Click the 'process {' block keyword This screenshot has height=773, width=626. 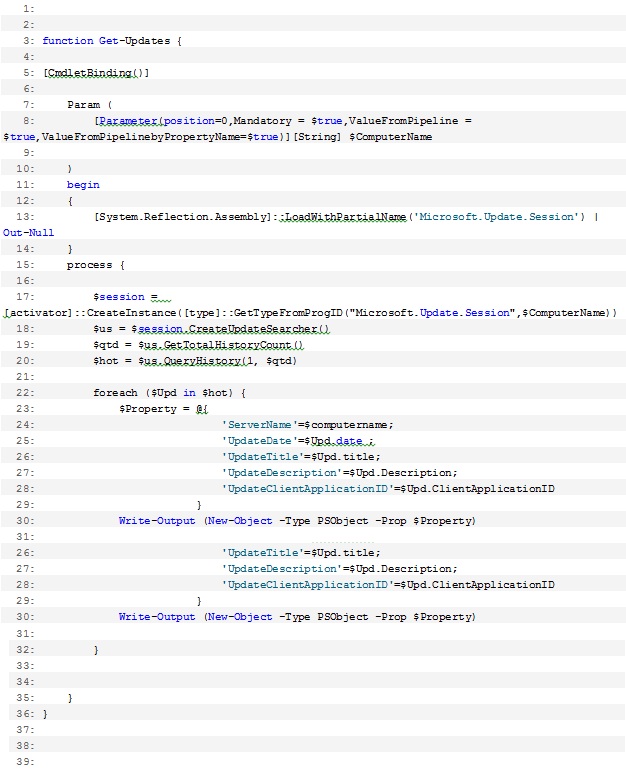coord(95,265)
